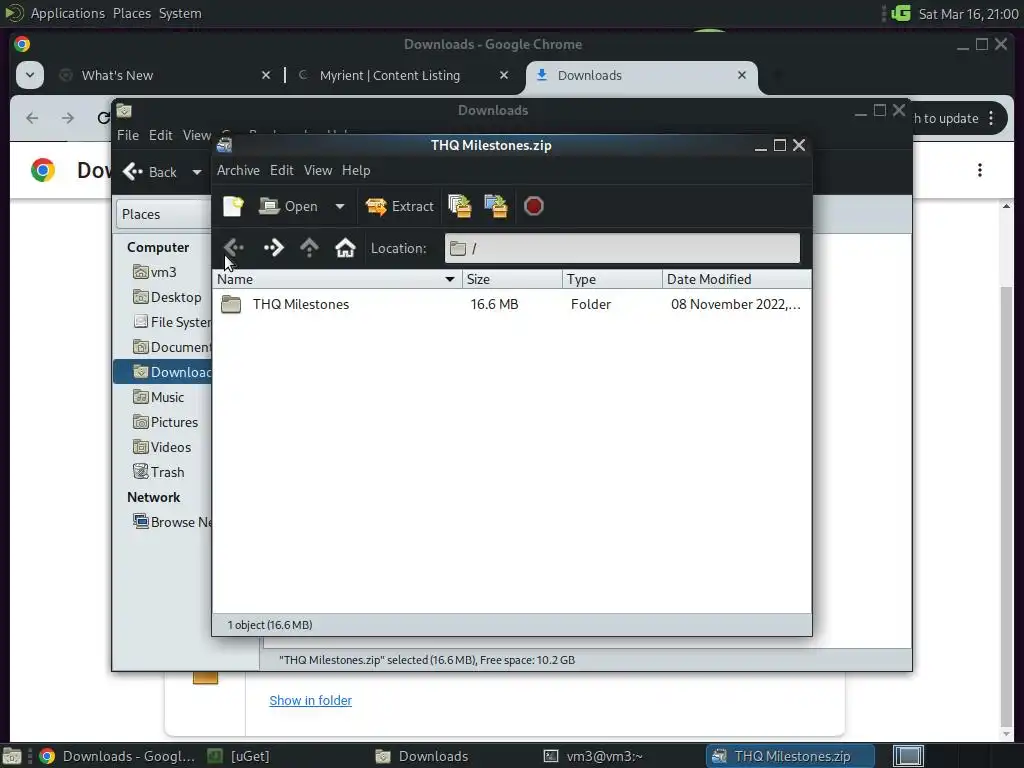The height and width of the screenshot is (768, 1024).
Task: Open the Places menu in top panel
Action: 132,14
